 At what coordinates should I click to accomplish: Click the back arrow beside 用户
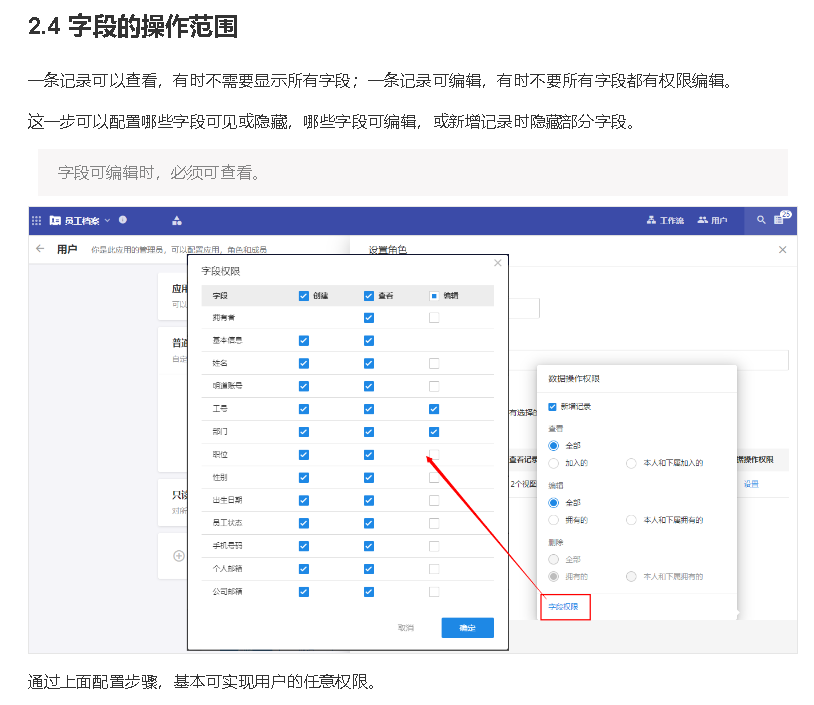(40, 249)
